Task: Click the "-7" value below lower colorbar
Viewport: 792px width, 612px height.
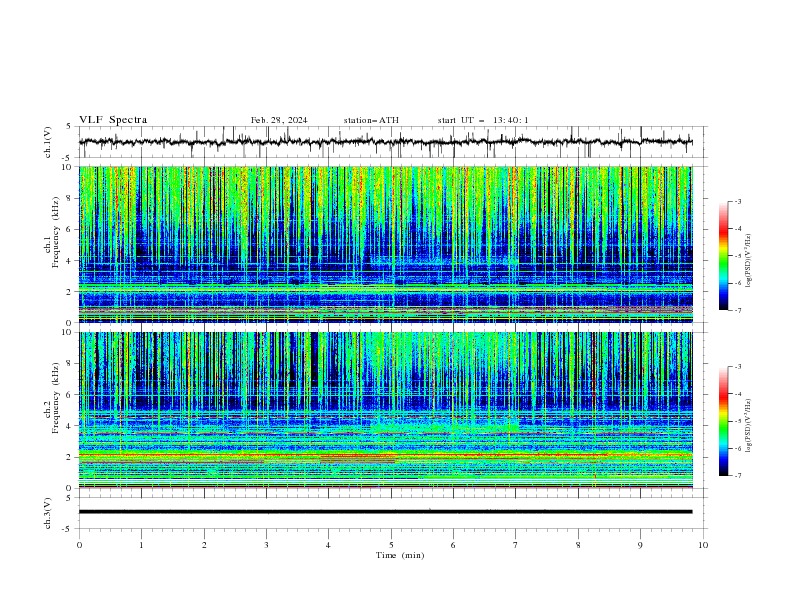Action: (x=737, y=475)
